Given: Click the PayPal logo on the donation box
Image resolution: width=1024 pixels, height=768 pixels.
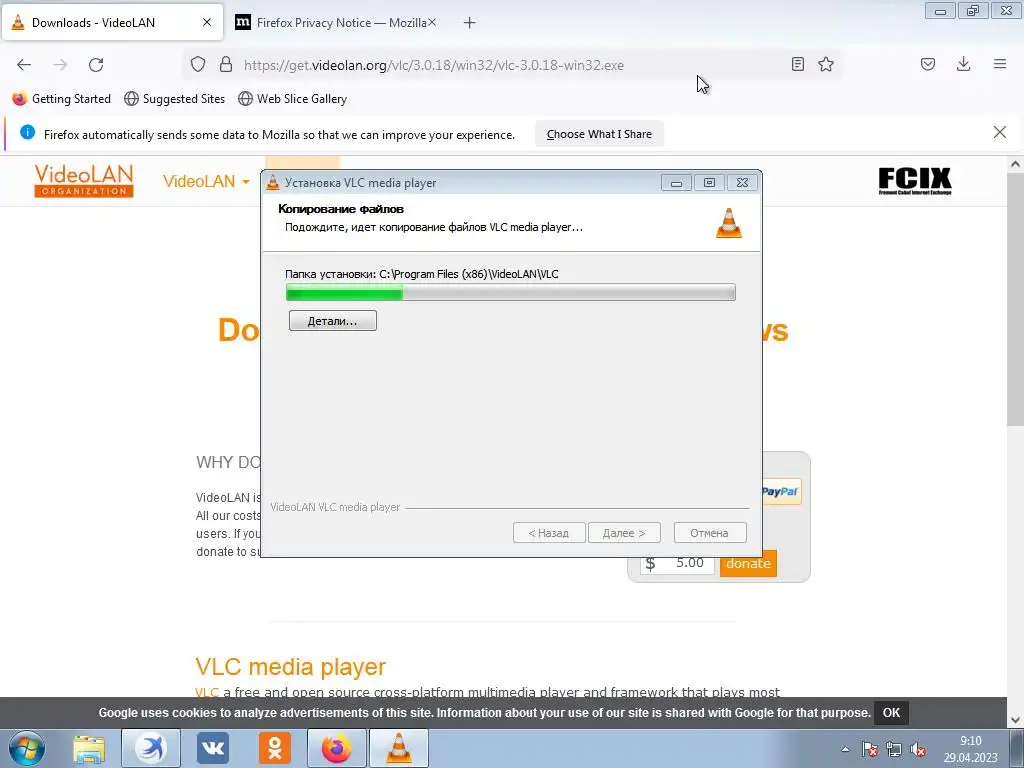Looking at the screenshot, I should point(780,491).
